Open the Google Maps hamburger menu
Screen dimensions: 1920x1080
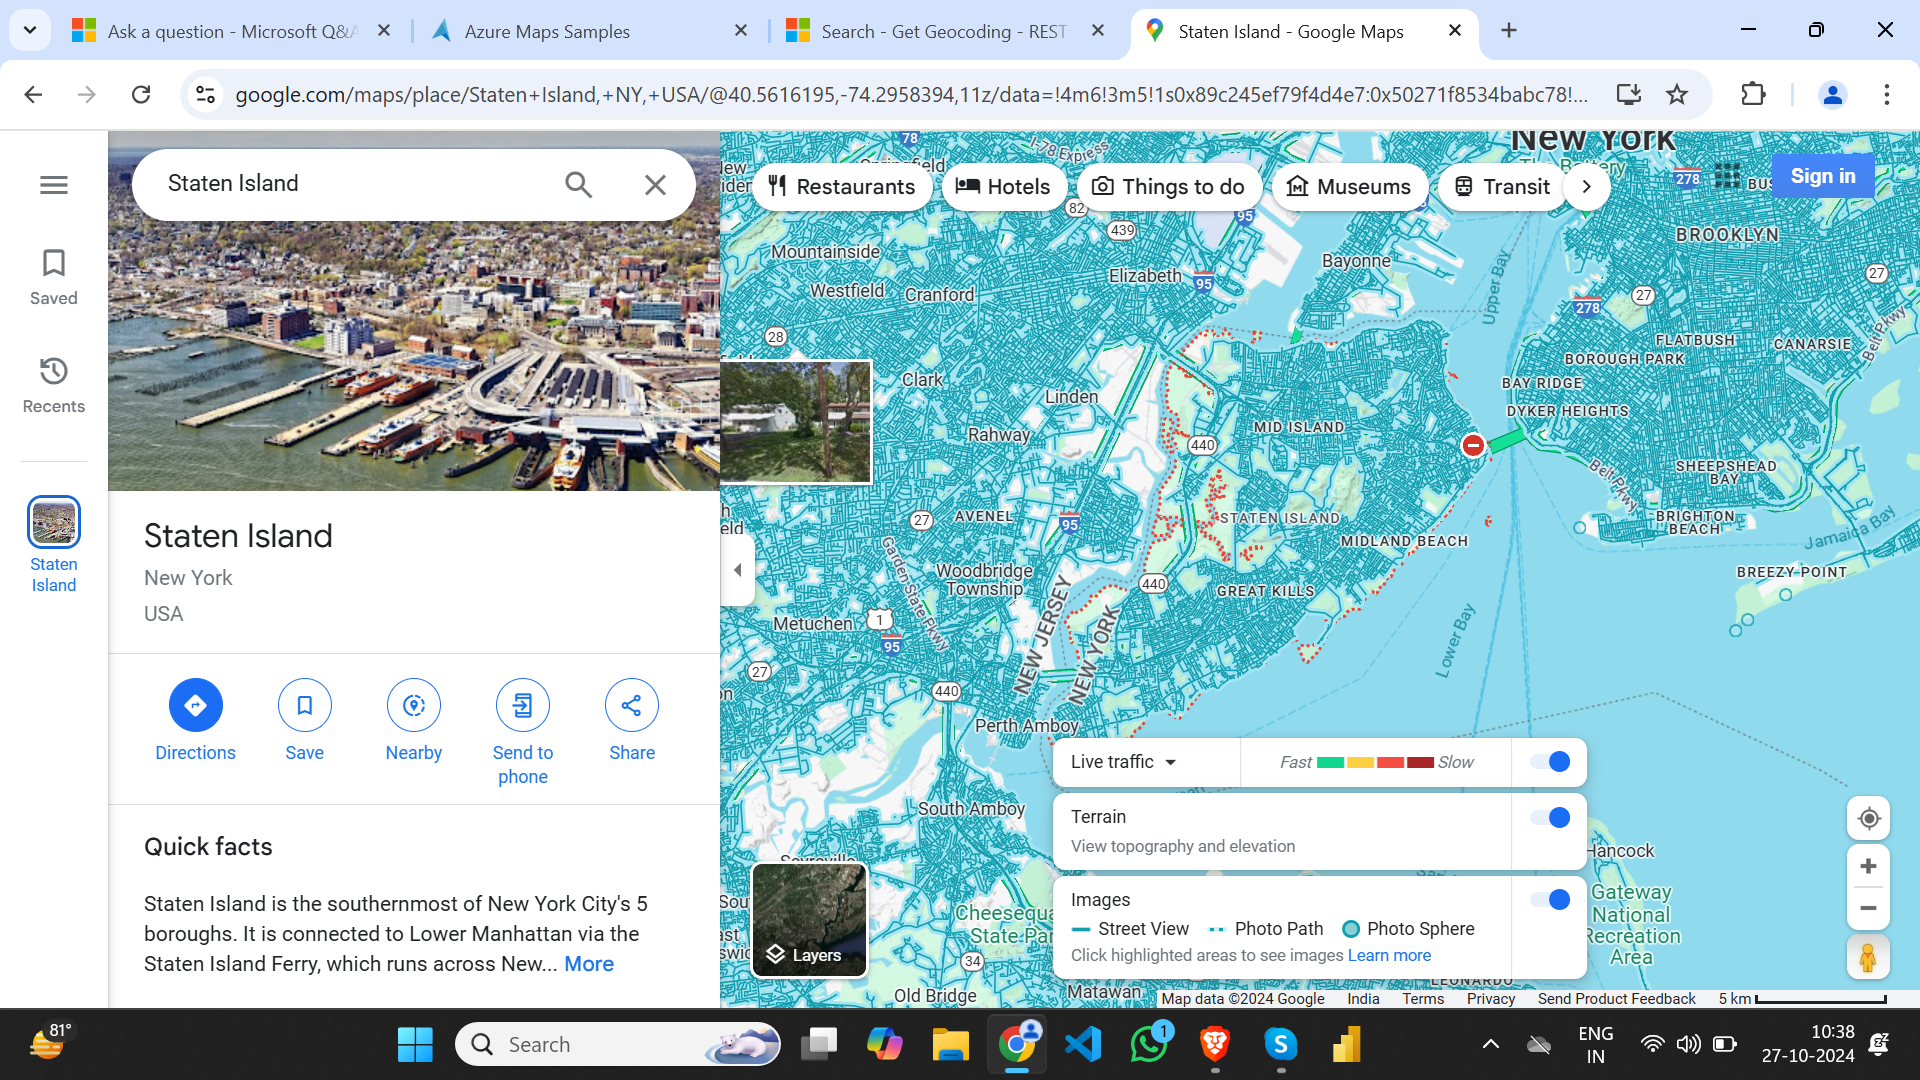click(54, 185)
